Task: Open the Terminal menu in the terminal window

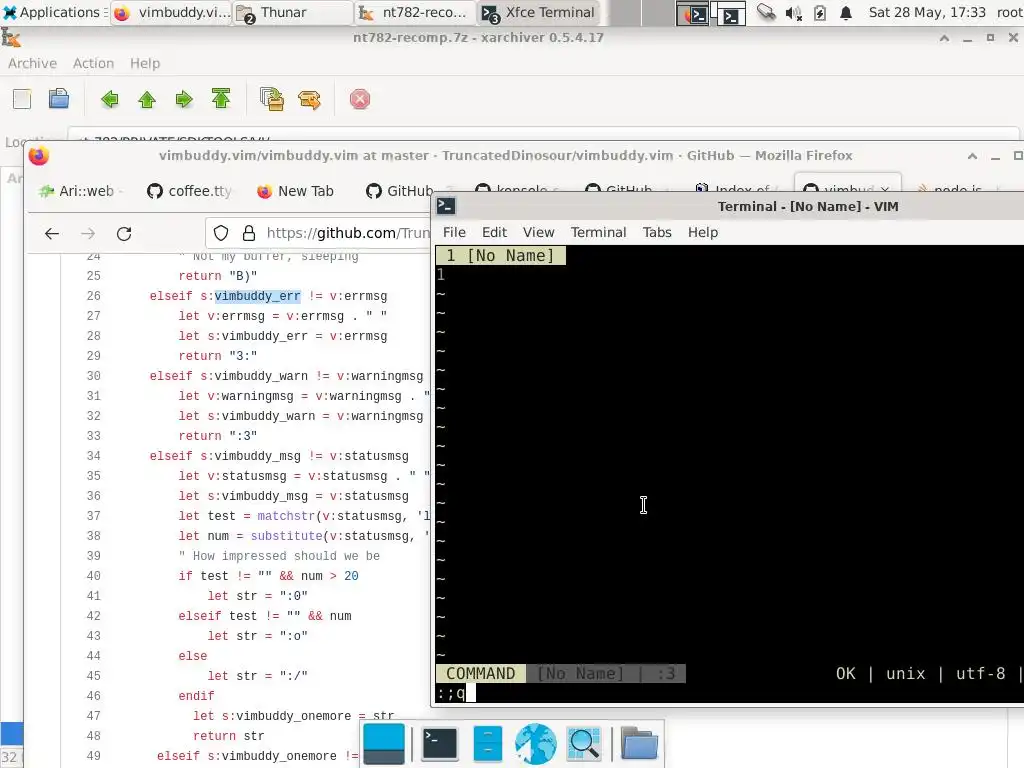Action: 598,232
